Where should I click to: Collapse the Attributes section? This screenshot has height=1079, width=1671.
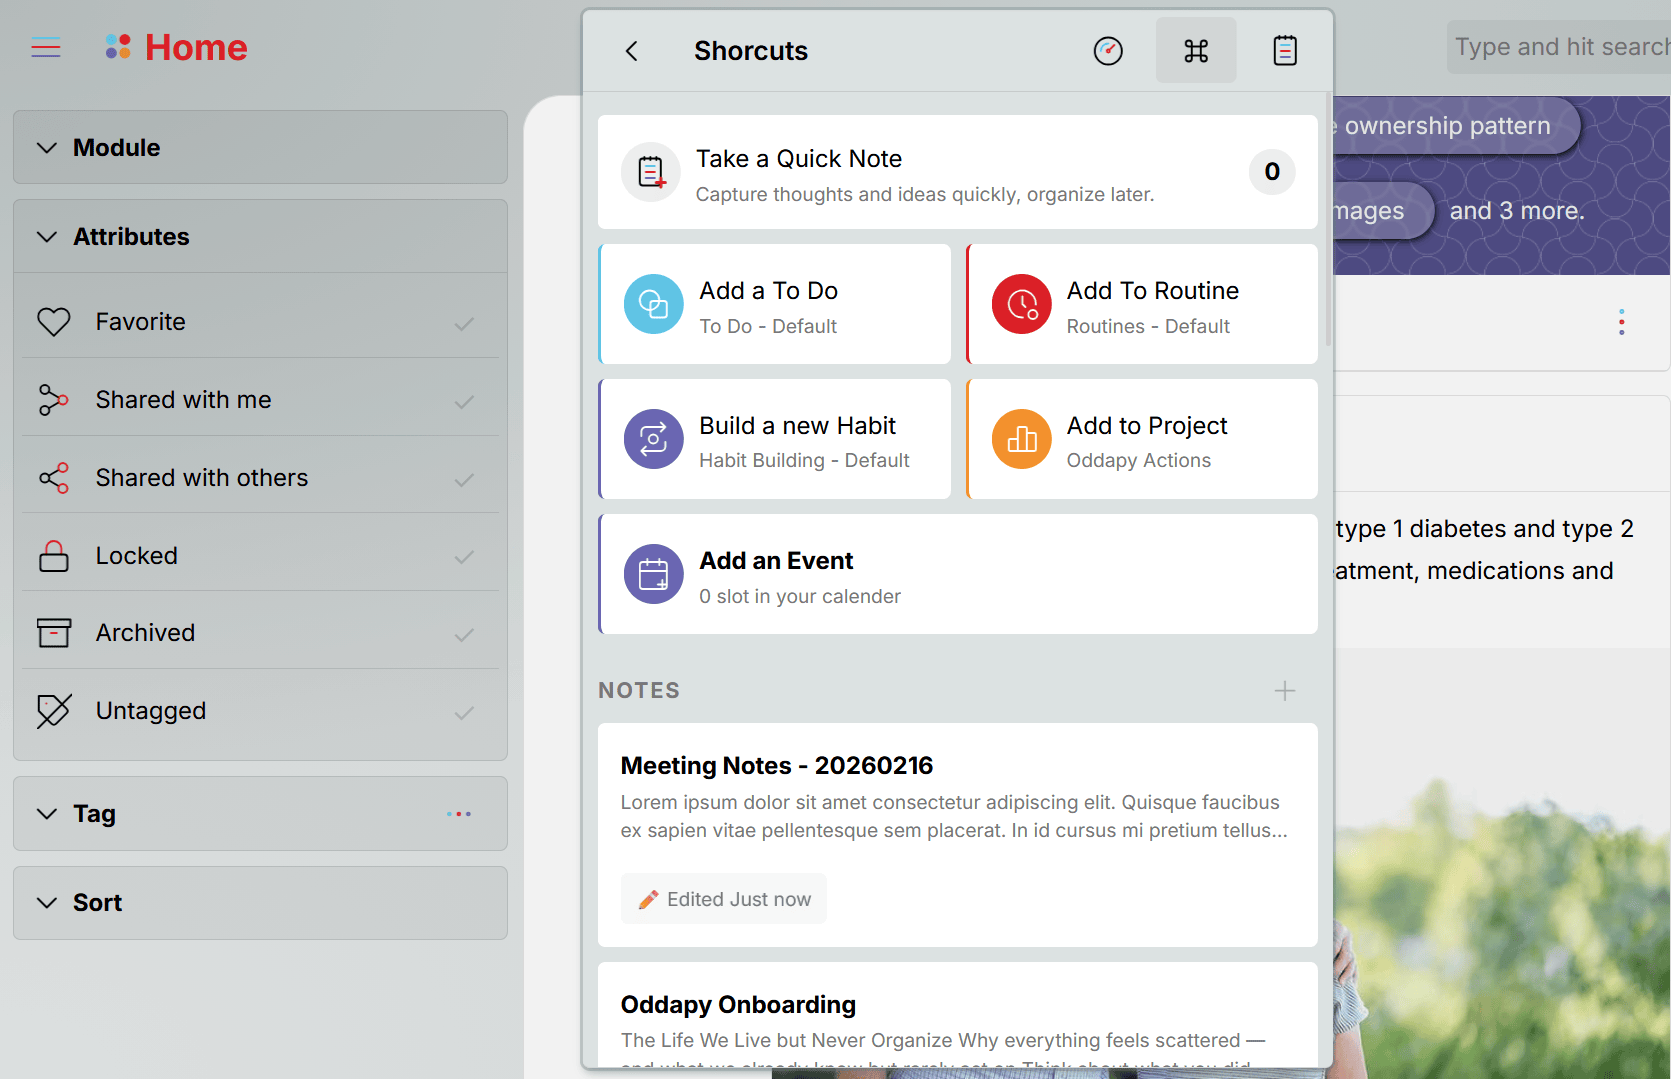click(x=46, y=237)
